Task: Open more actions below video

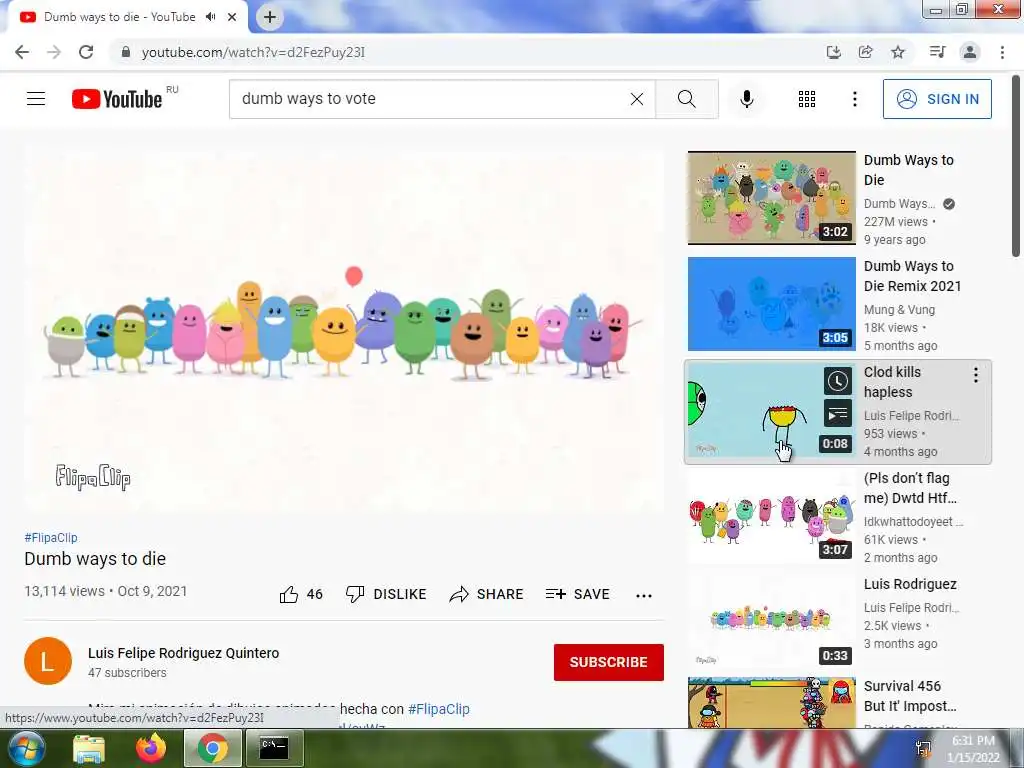Action: coord(644,595)
